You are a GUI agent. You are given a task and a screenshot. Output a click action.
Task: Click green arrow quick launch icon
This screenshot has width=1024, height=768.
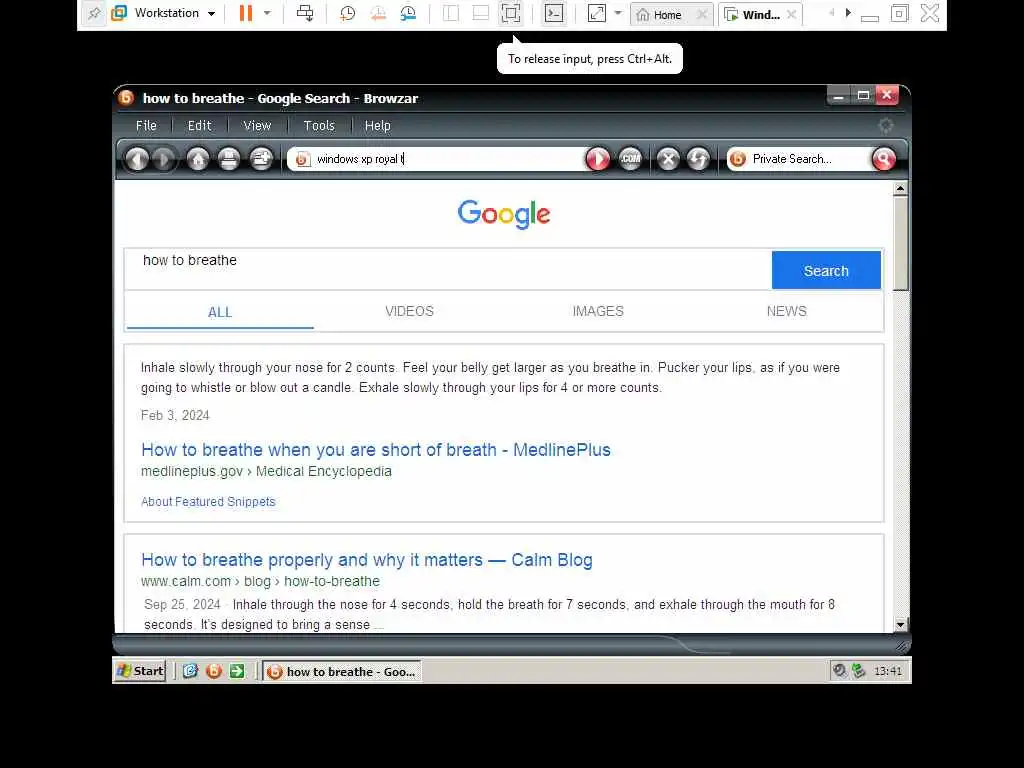(237, 671)
